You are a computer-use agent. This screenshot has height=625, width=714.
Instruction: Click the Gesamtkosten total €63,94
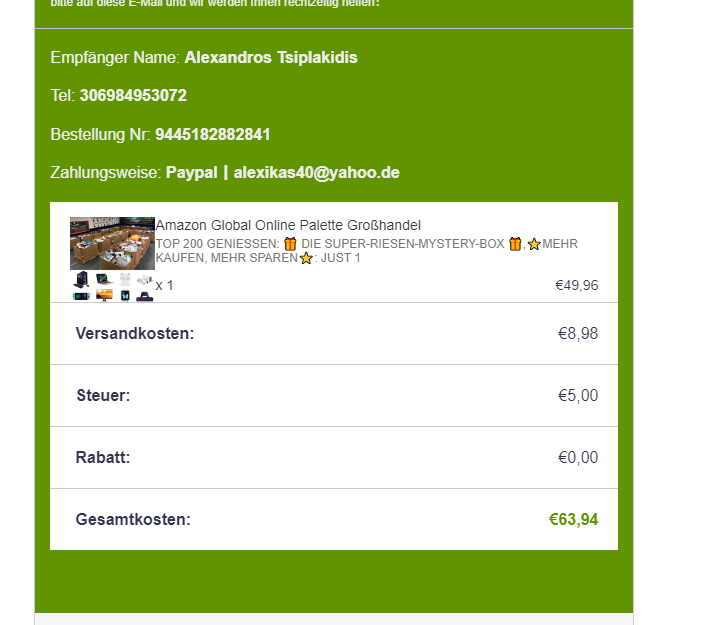[573, 519]
